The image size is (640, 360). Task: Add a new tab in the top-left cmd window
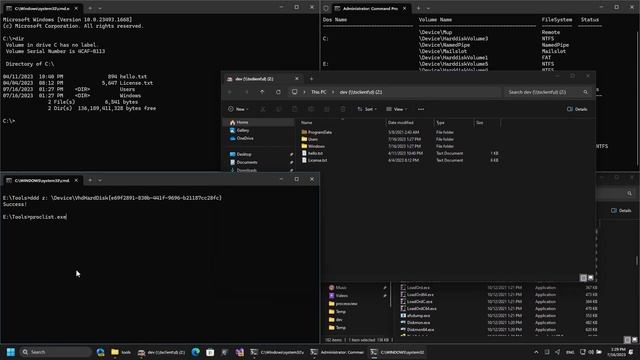click(x=90, y=8)
